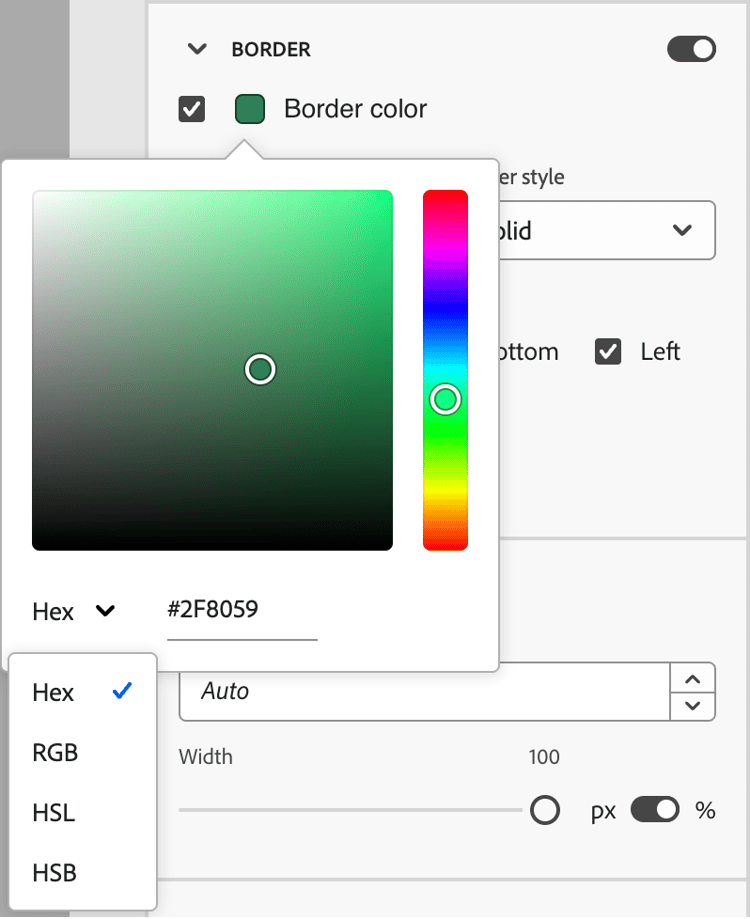Uncheck the Left border side checkbox
Screen dimensions: 750x919
pyautogui.click(x=607, y=351)
